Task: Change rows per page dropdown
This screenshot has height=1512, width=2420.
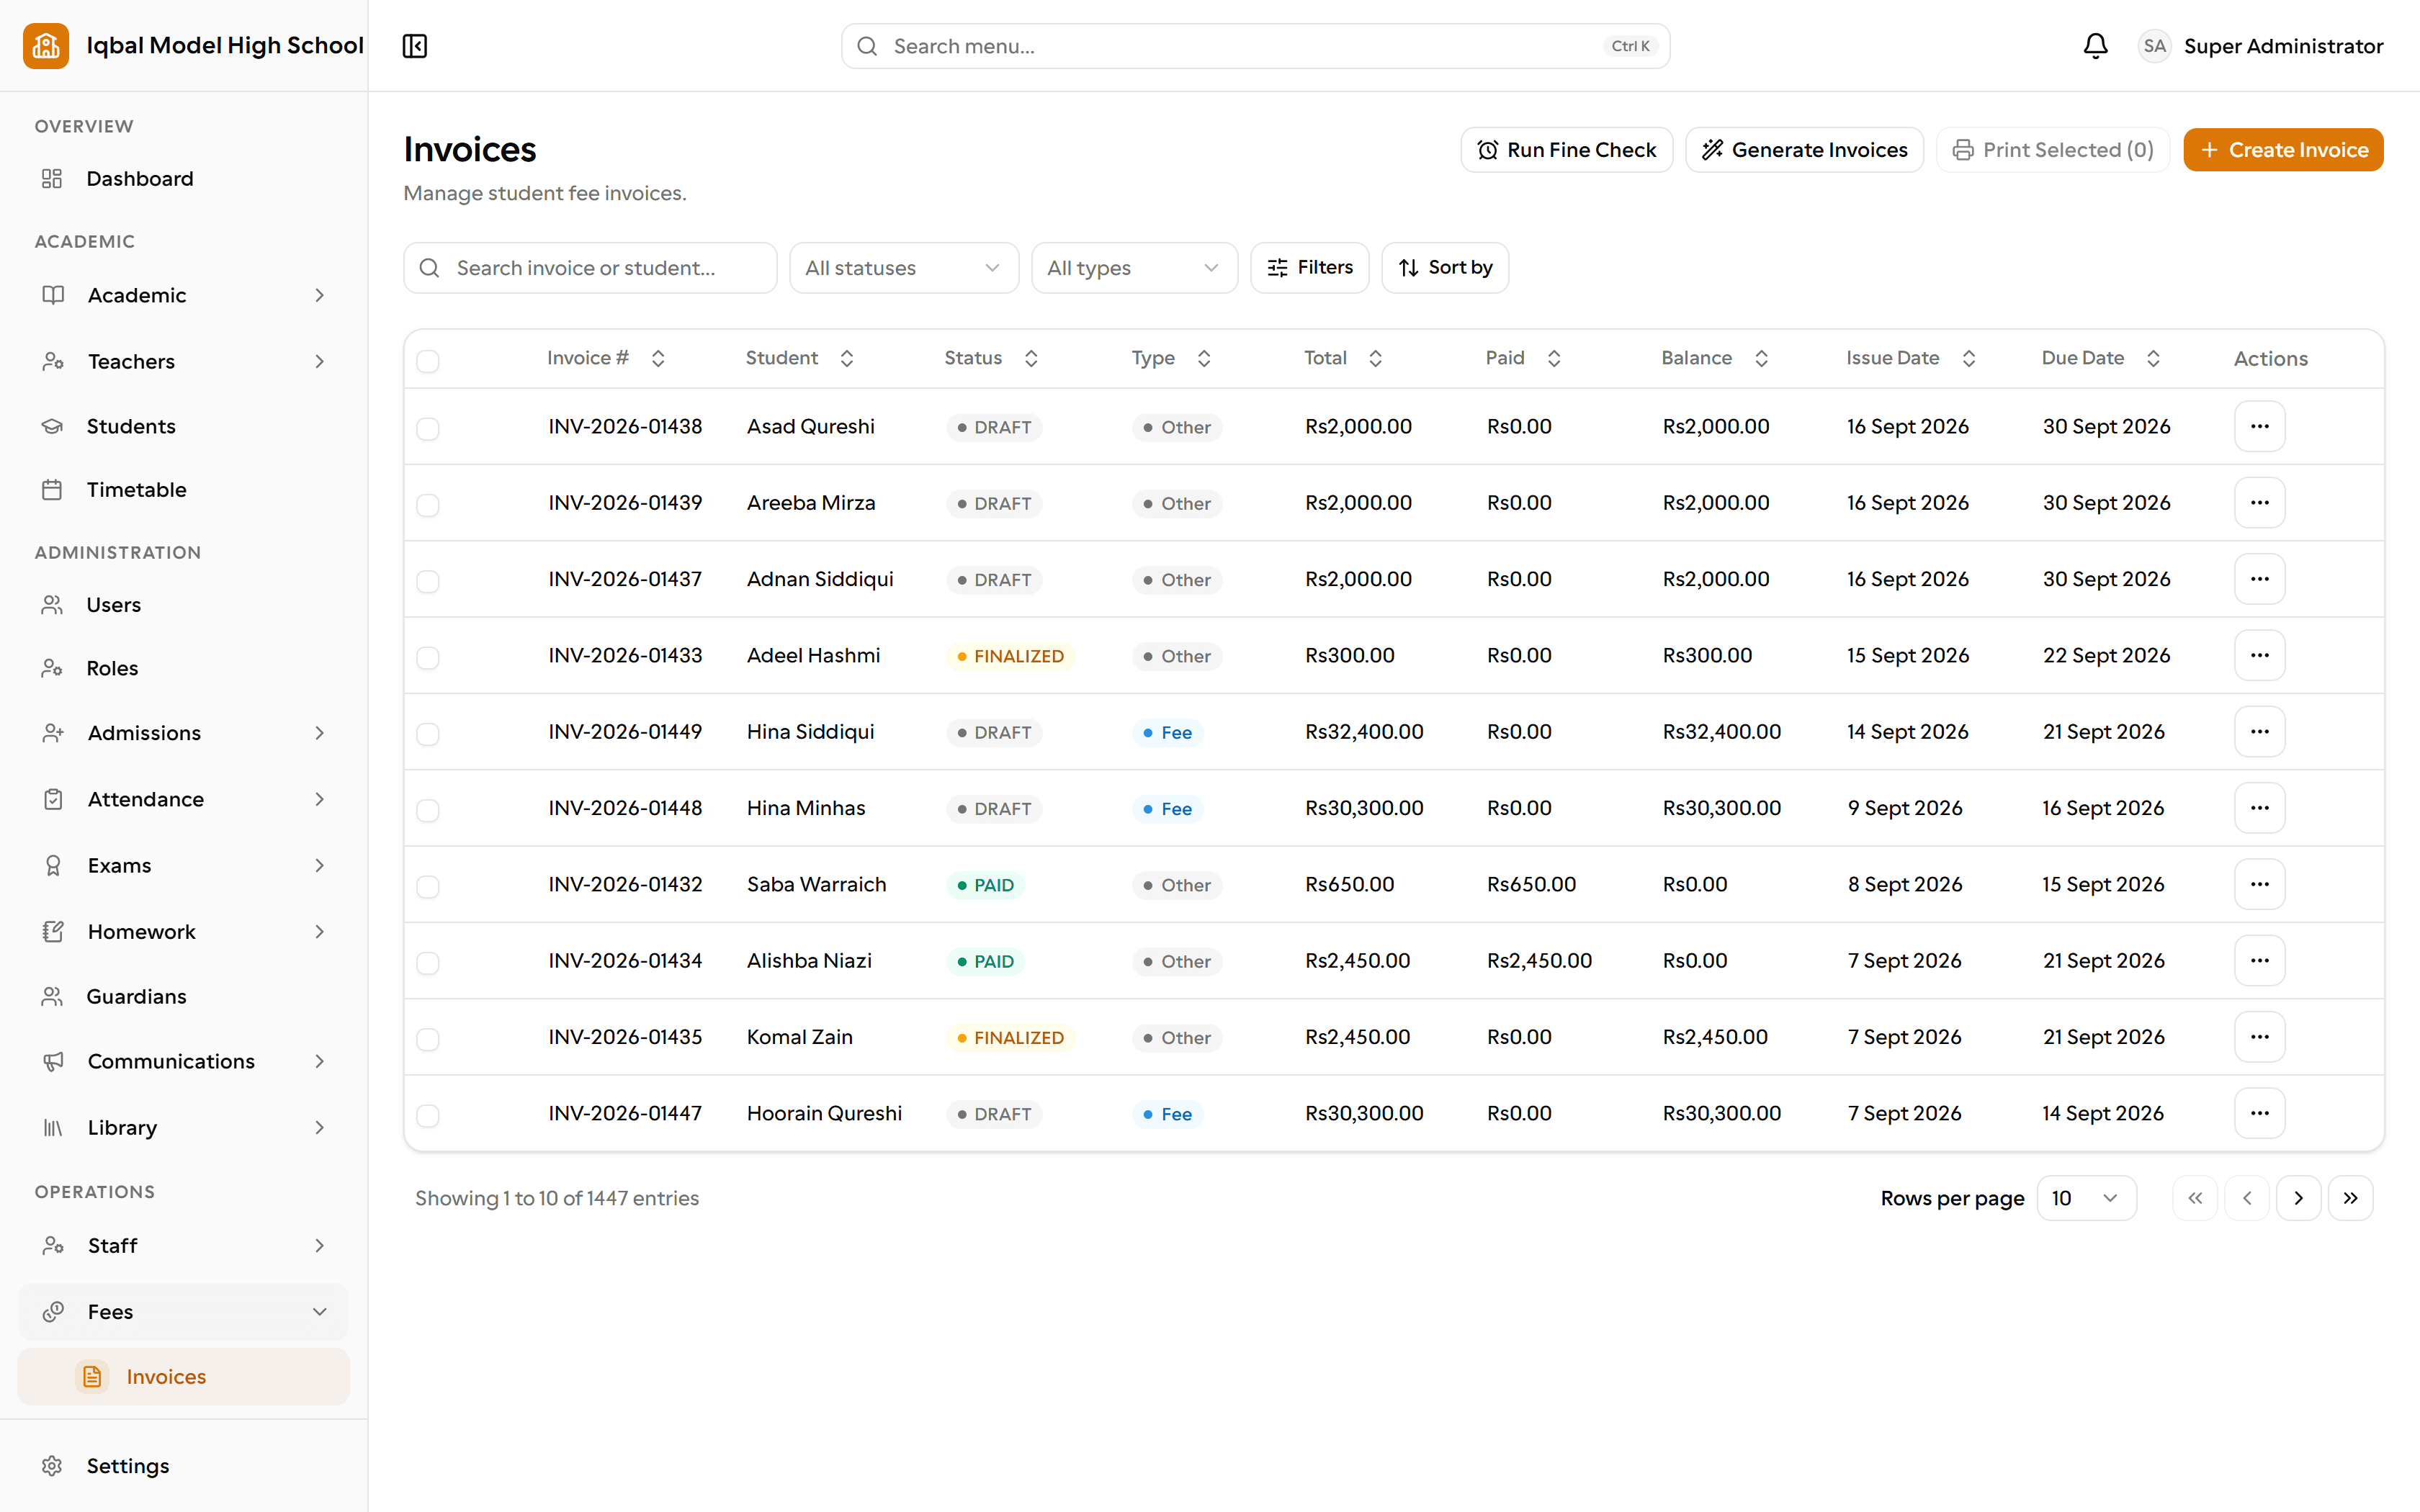Action: [2086, 1198]
